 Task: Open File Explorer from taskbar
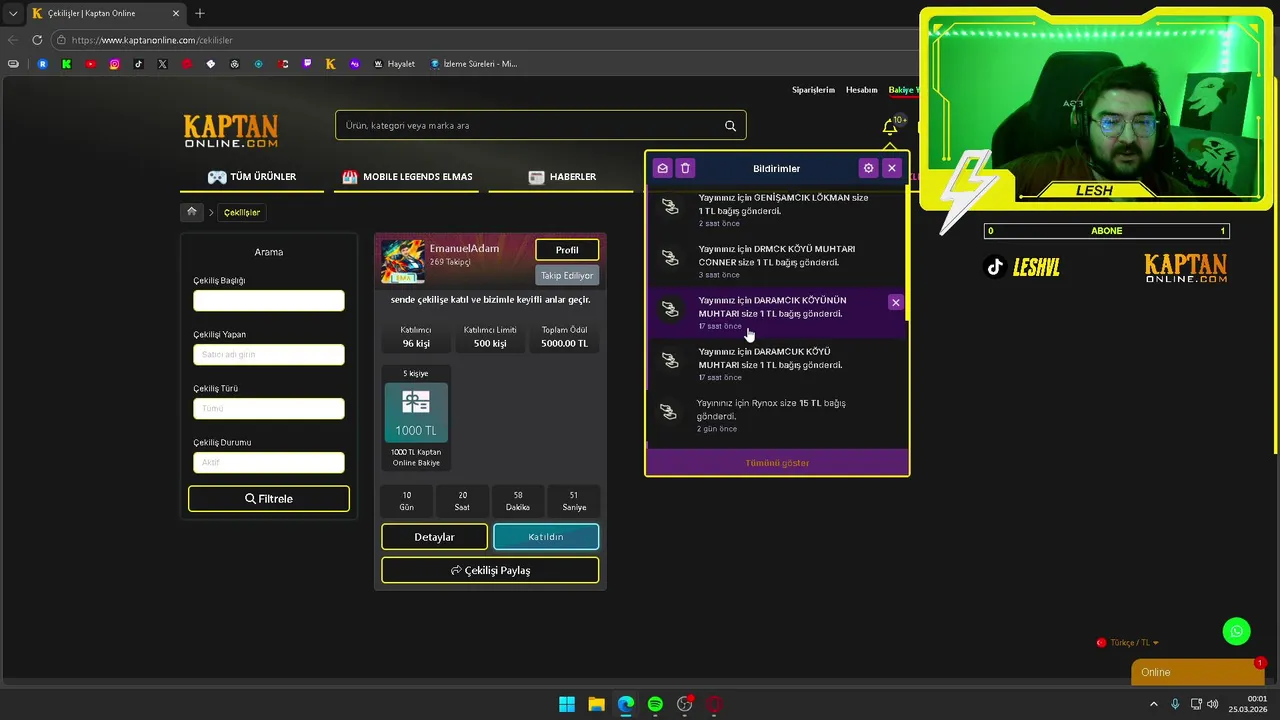pyautogui.click(x=596, y=704)
